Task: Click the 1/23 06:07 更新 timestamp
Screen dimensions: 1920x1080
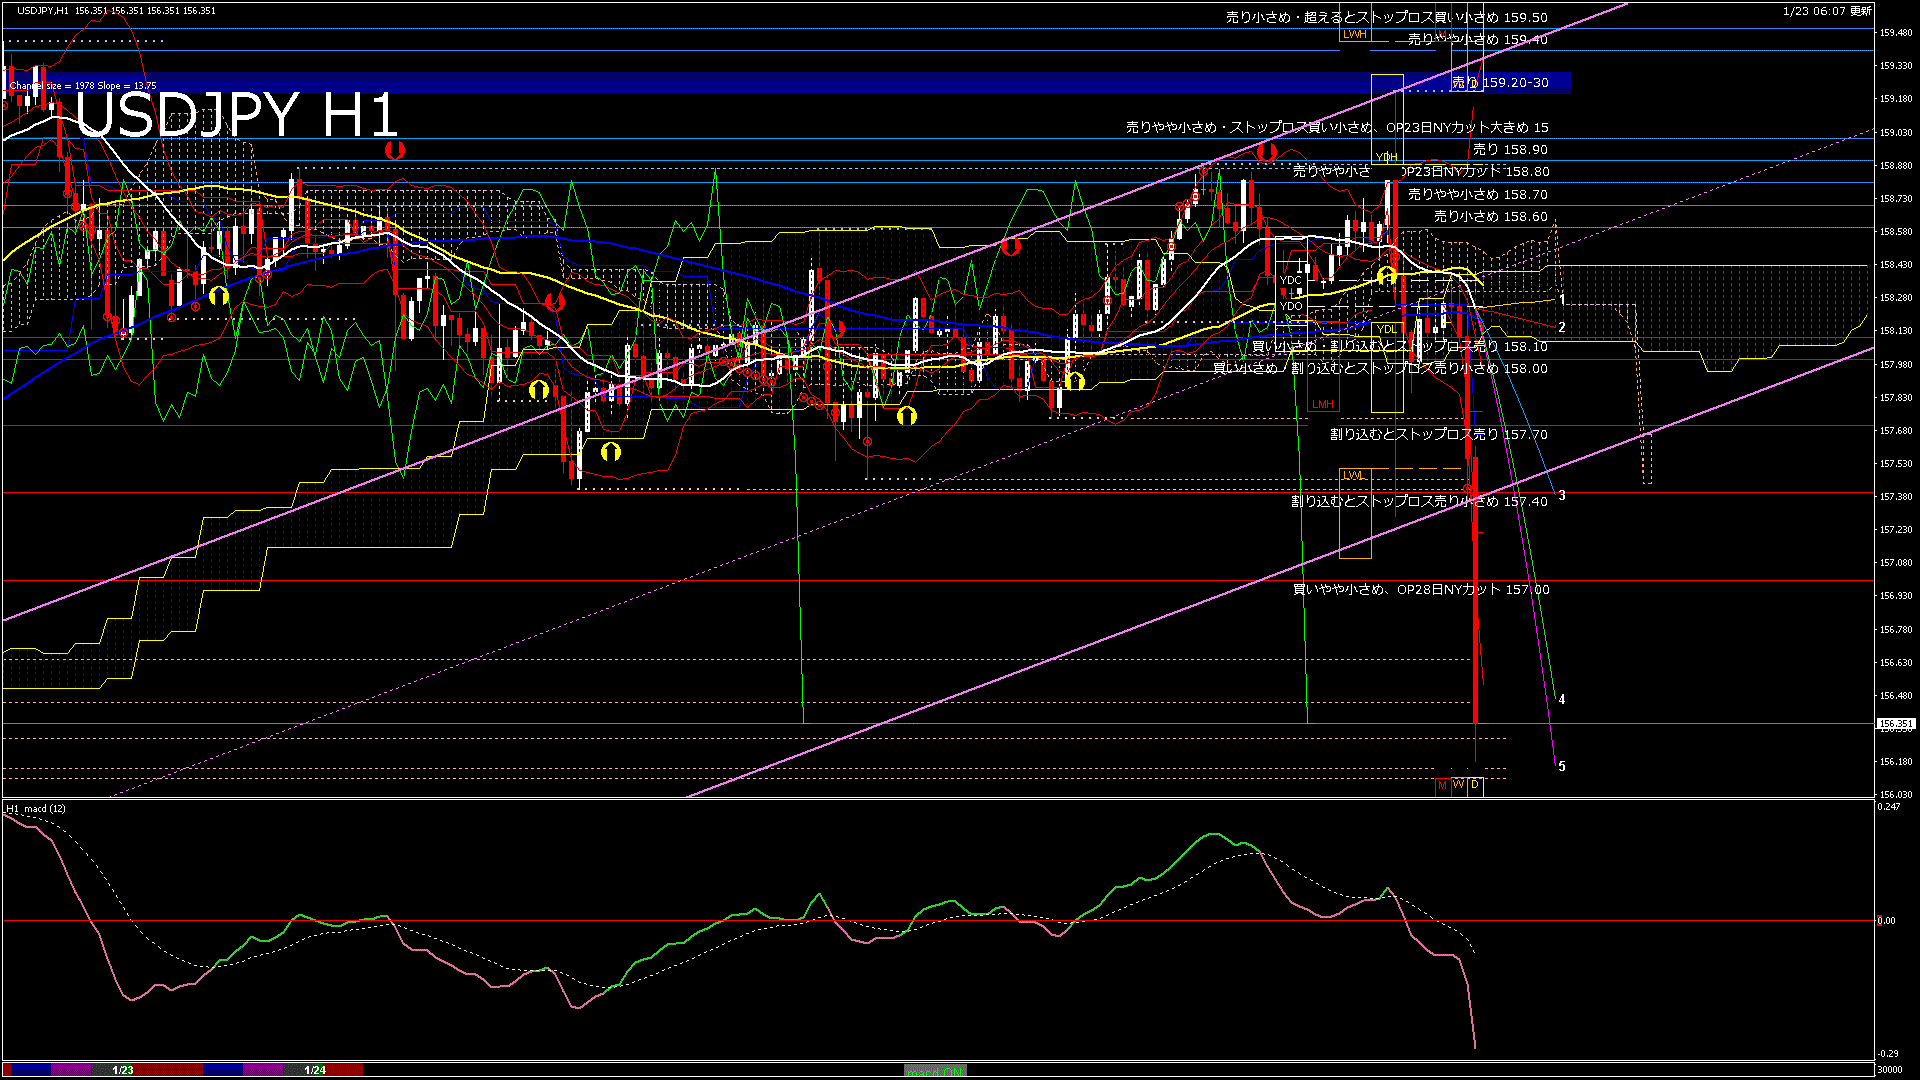Action: point(1827,11)
